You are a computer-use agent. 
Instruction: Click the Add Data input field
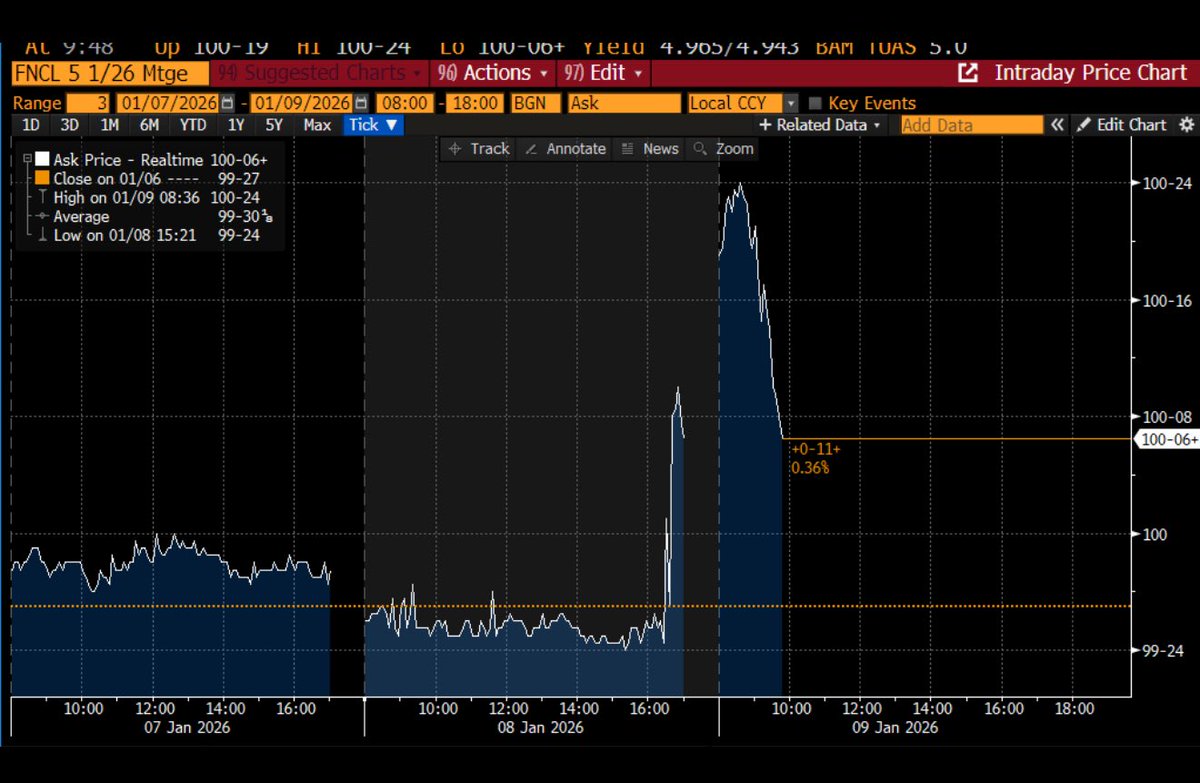click(971, 125)
